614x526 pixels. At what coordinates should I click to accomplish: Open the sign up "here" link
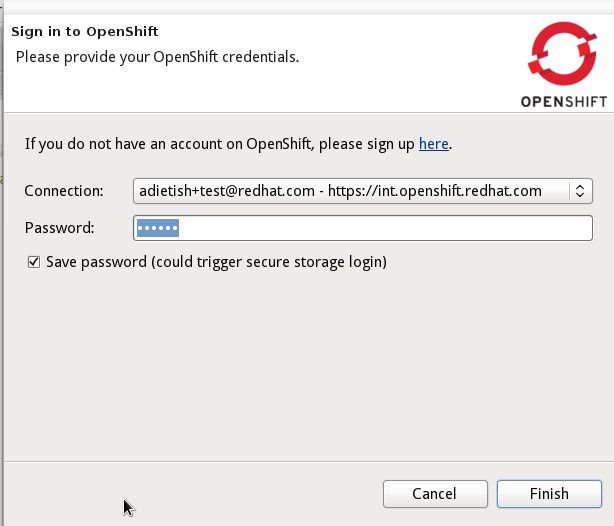[433, 144]
